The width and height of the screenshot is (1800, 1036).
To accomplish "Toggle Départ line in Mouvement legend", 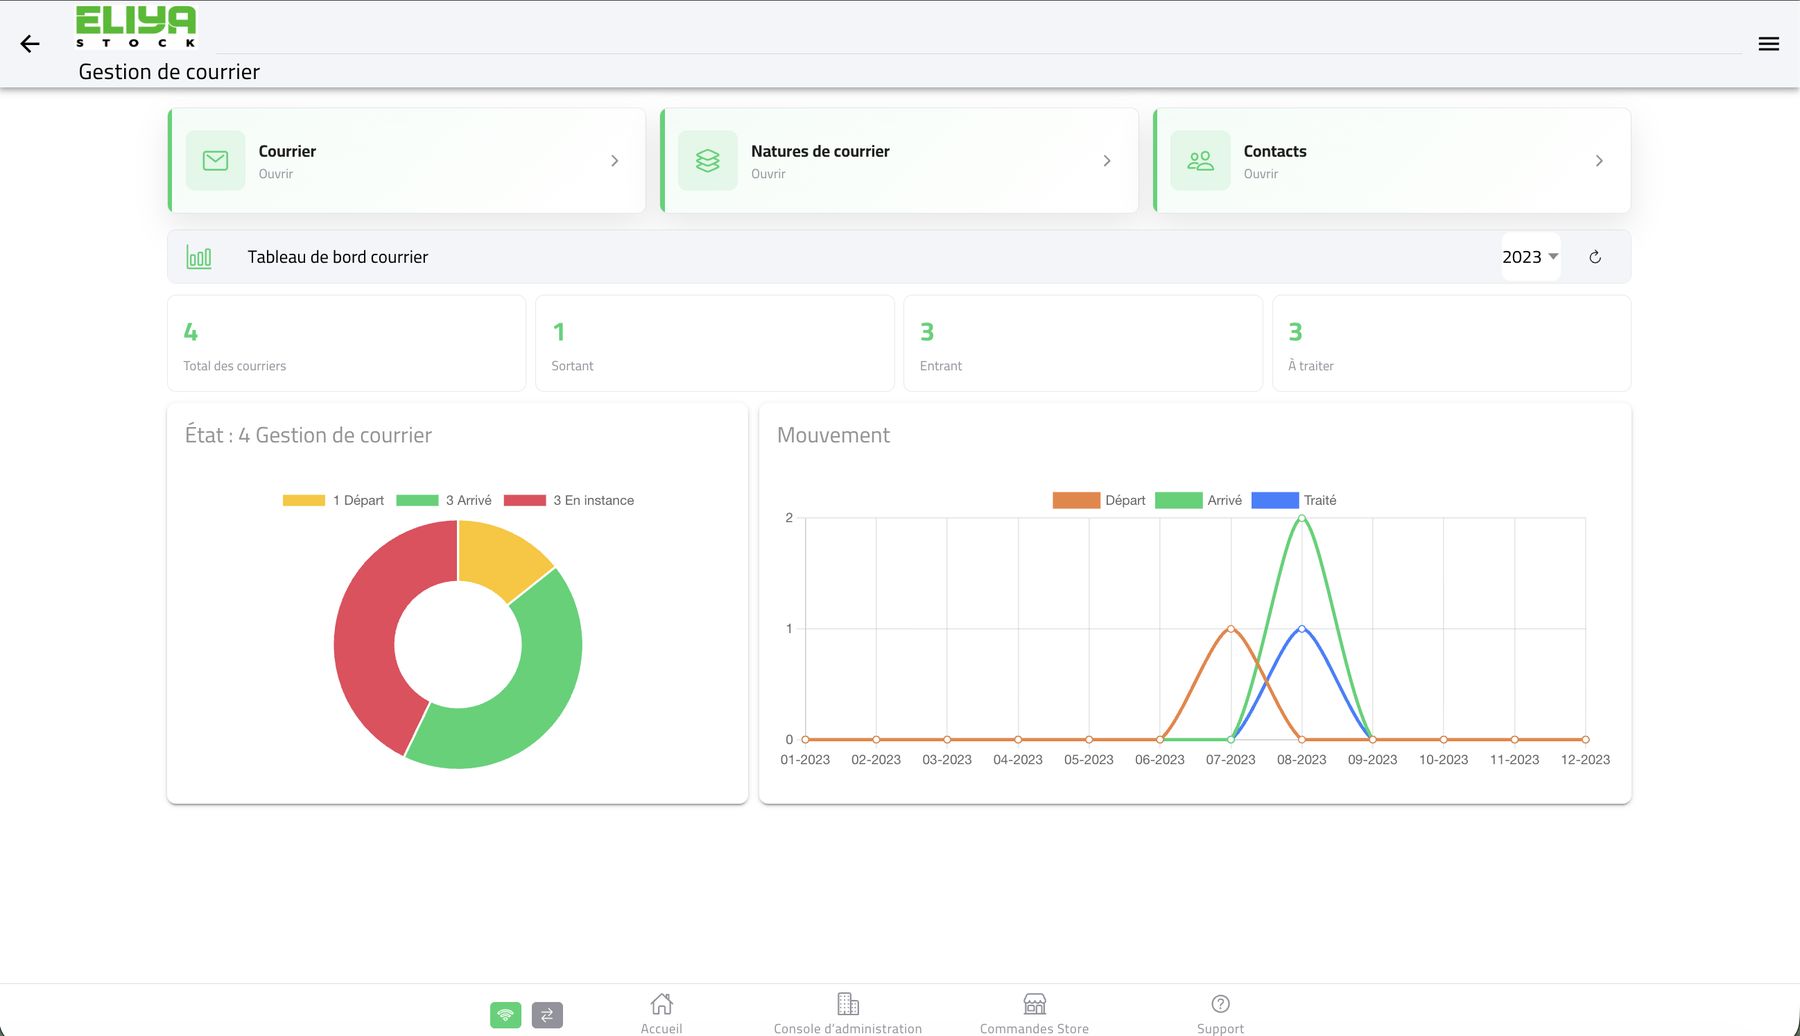I will click(x=1099, y=500).
